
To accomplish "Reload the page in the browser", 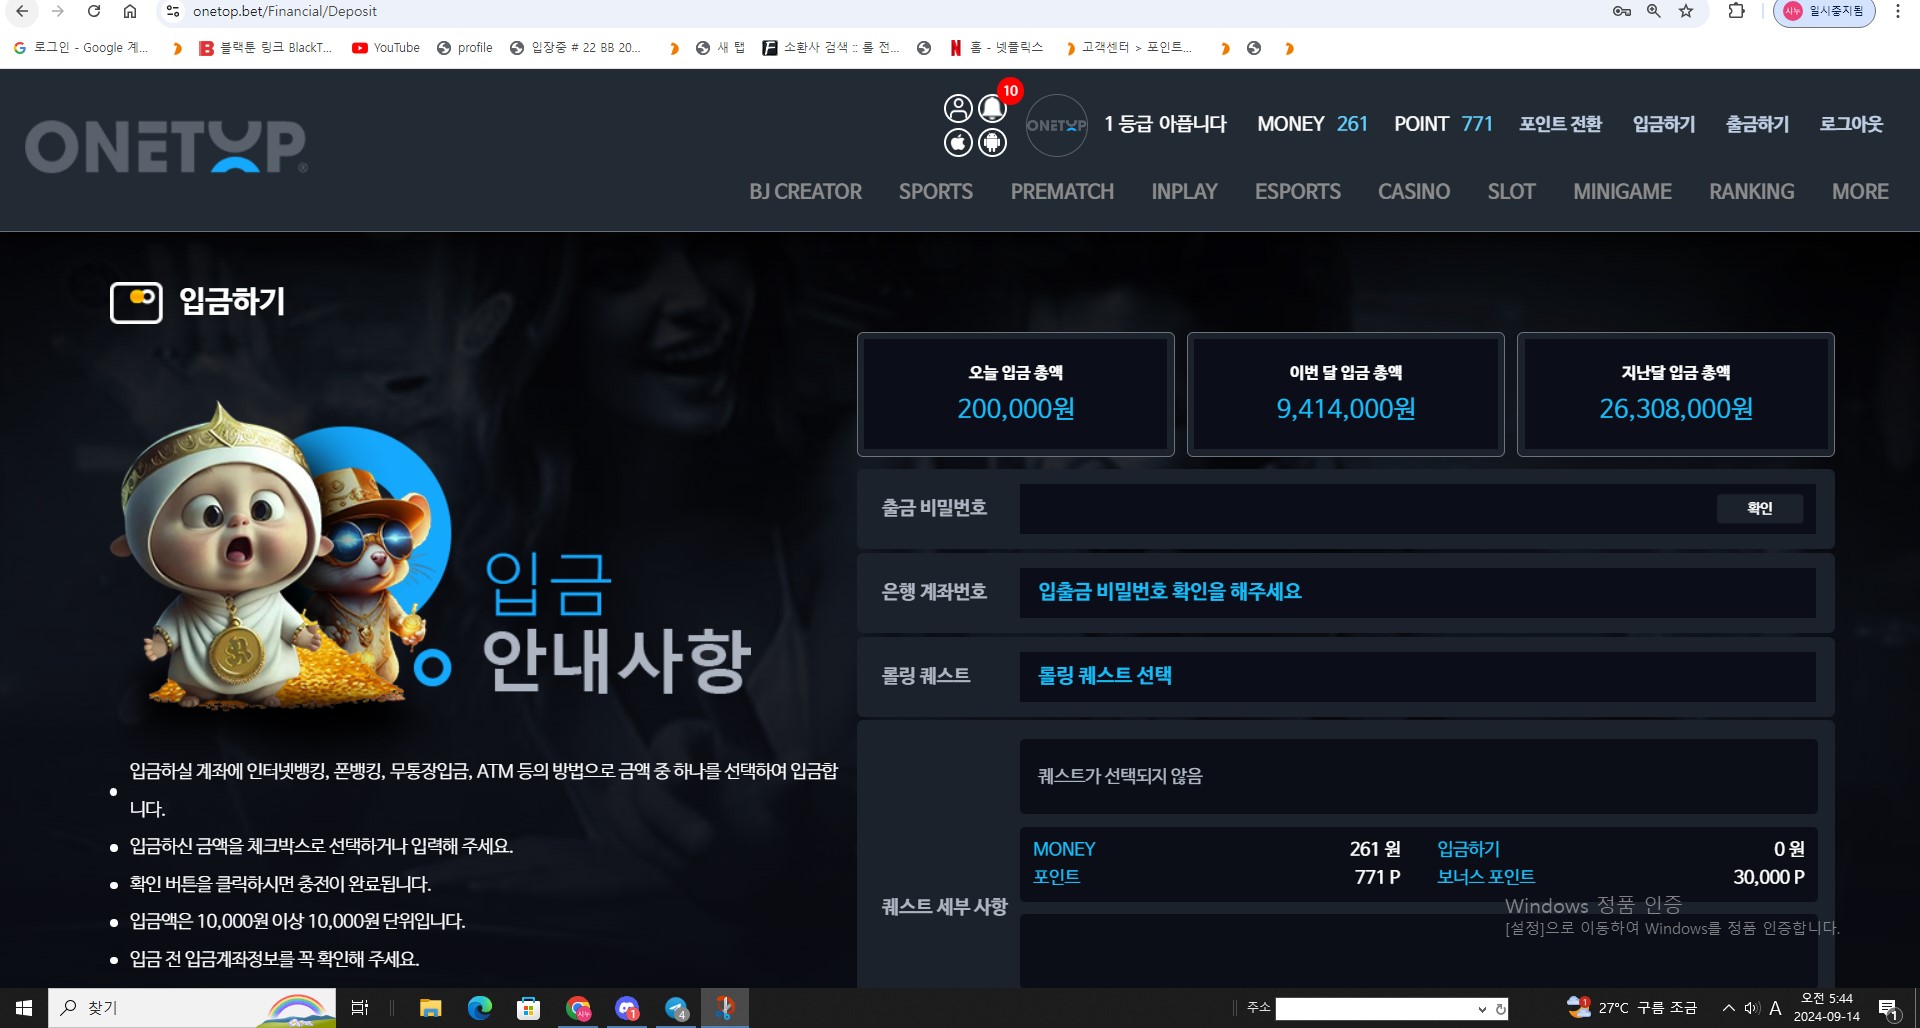I will (93, 11).
